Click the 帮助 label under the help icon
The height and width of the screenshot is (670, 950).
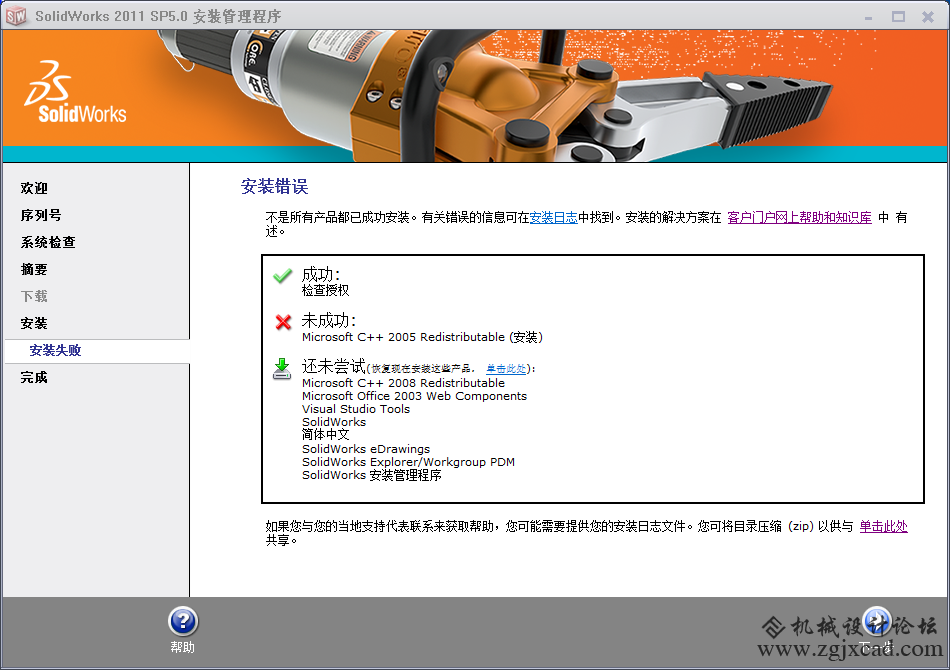click(x=182, y=647)
